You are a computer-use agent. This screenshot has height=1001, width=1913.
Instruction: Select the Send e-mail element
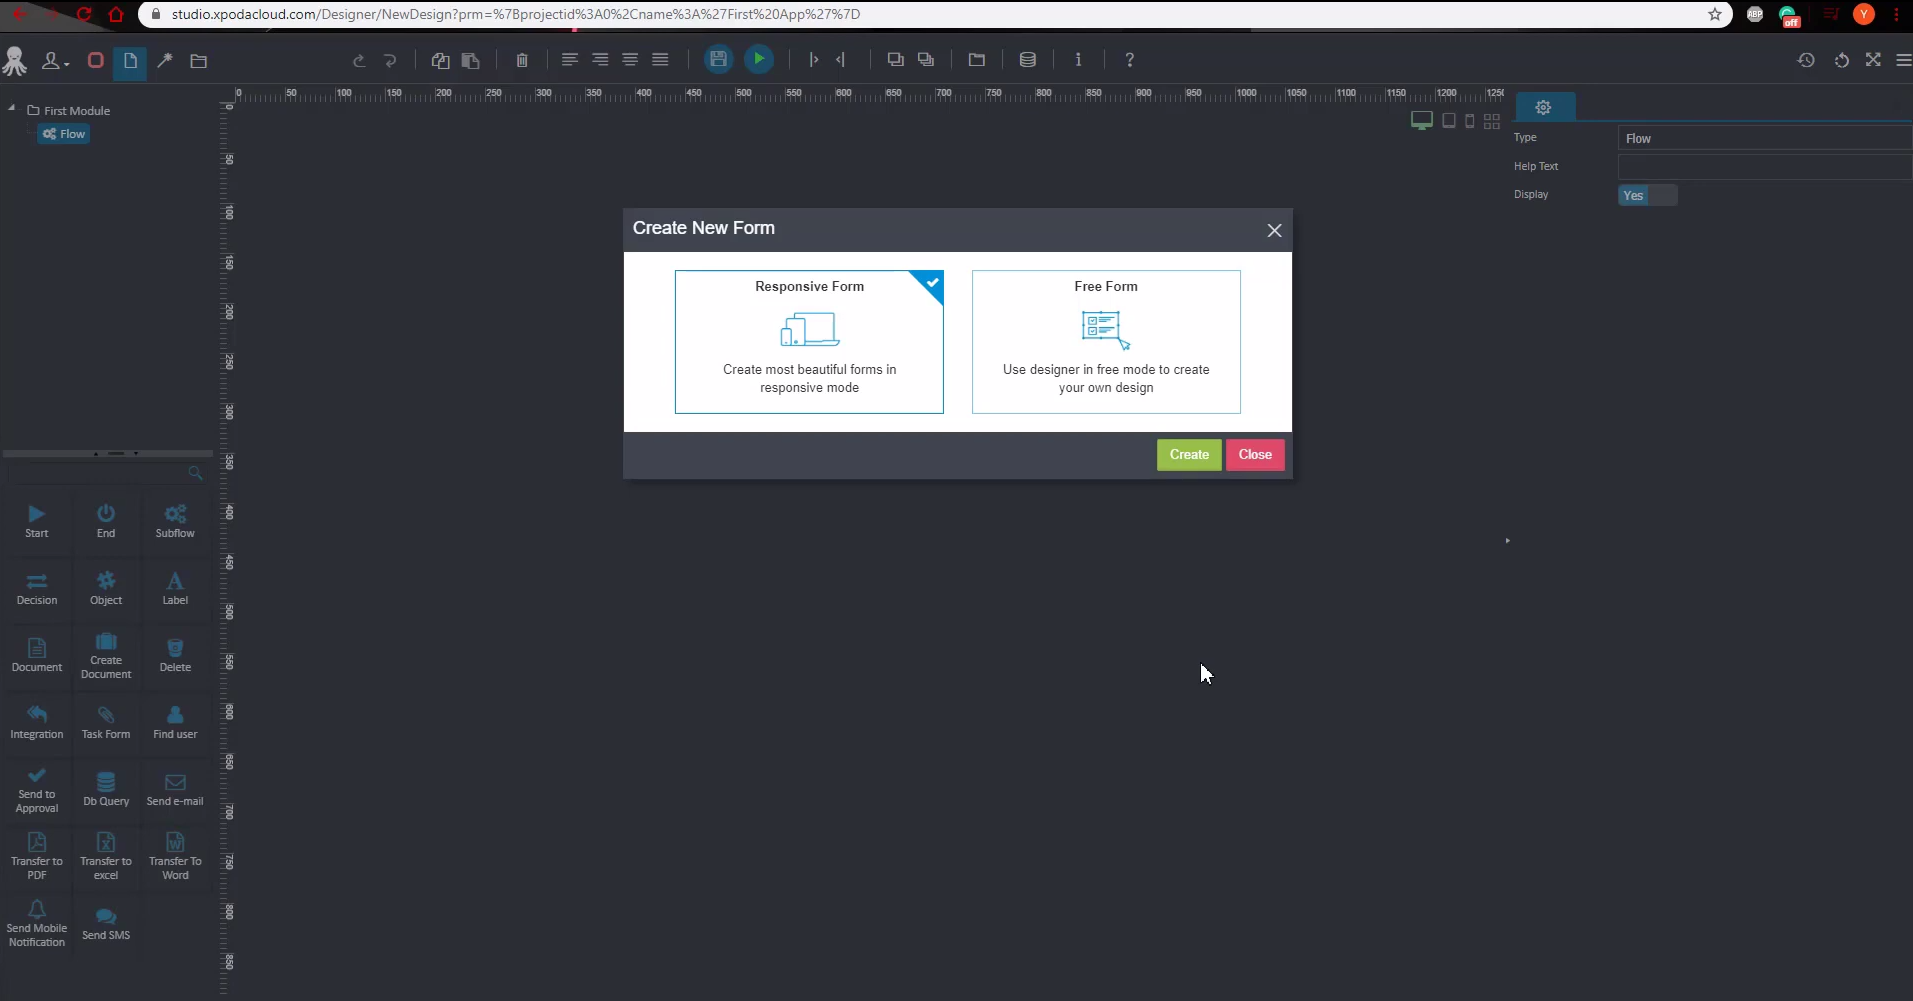[x=175, y=789]
